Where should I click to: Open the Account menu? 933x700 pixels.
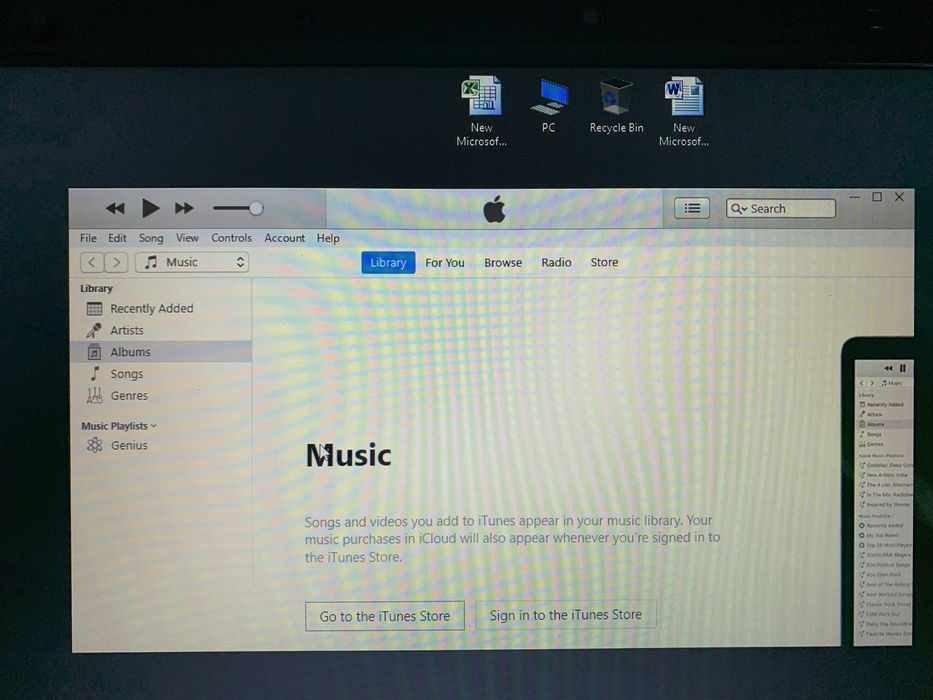click(x=284, y=238)
